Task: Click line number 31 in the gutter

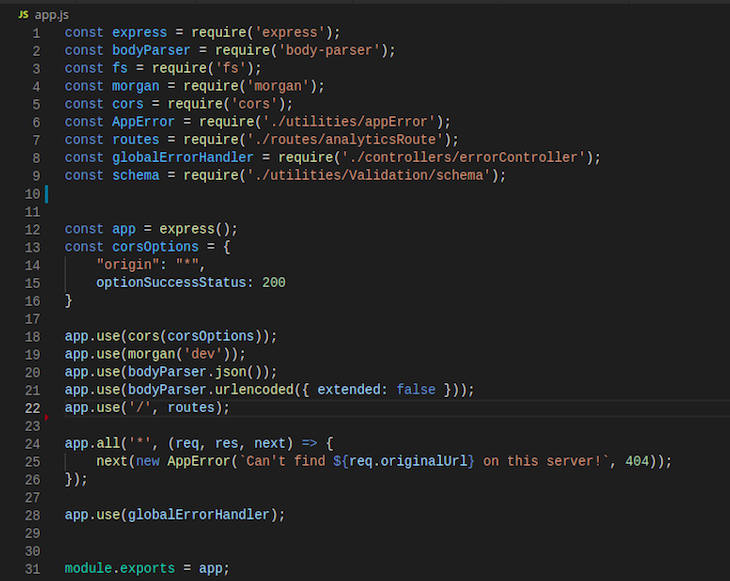Action: click(32, 569)
